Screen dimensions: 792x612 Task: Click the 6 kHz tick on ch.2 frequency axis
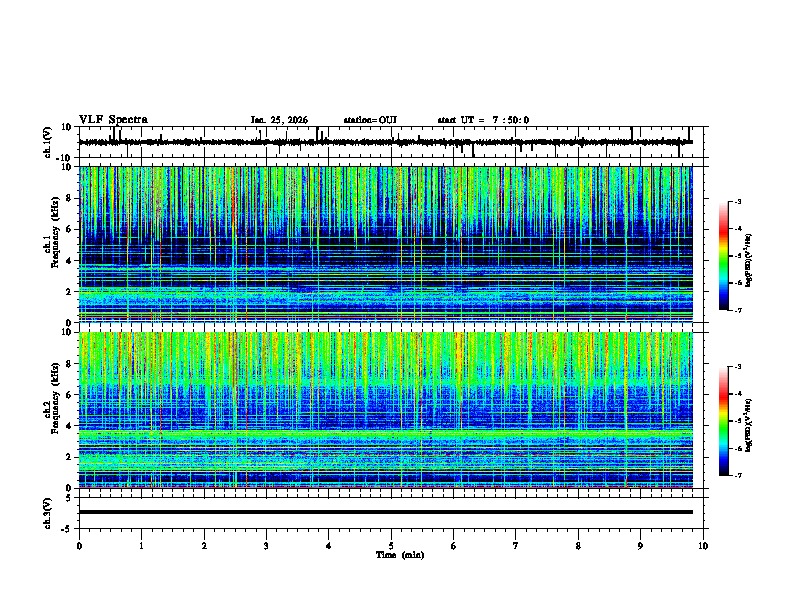[x=70, y=395]
